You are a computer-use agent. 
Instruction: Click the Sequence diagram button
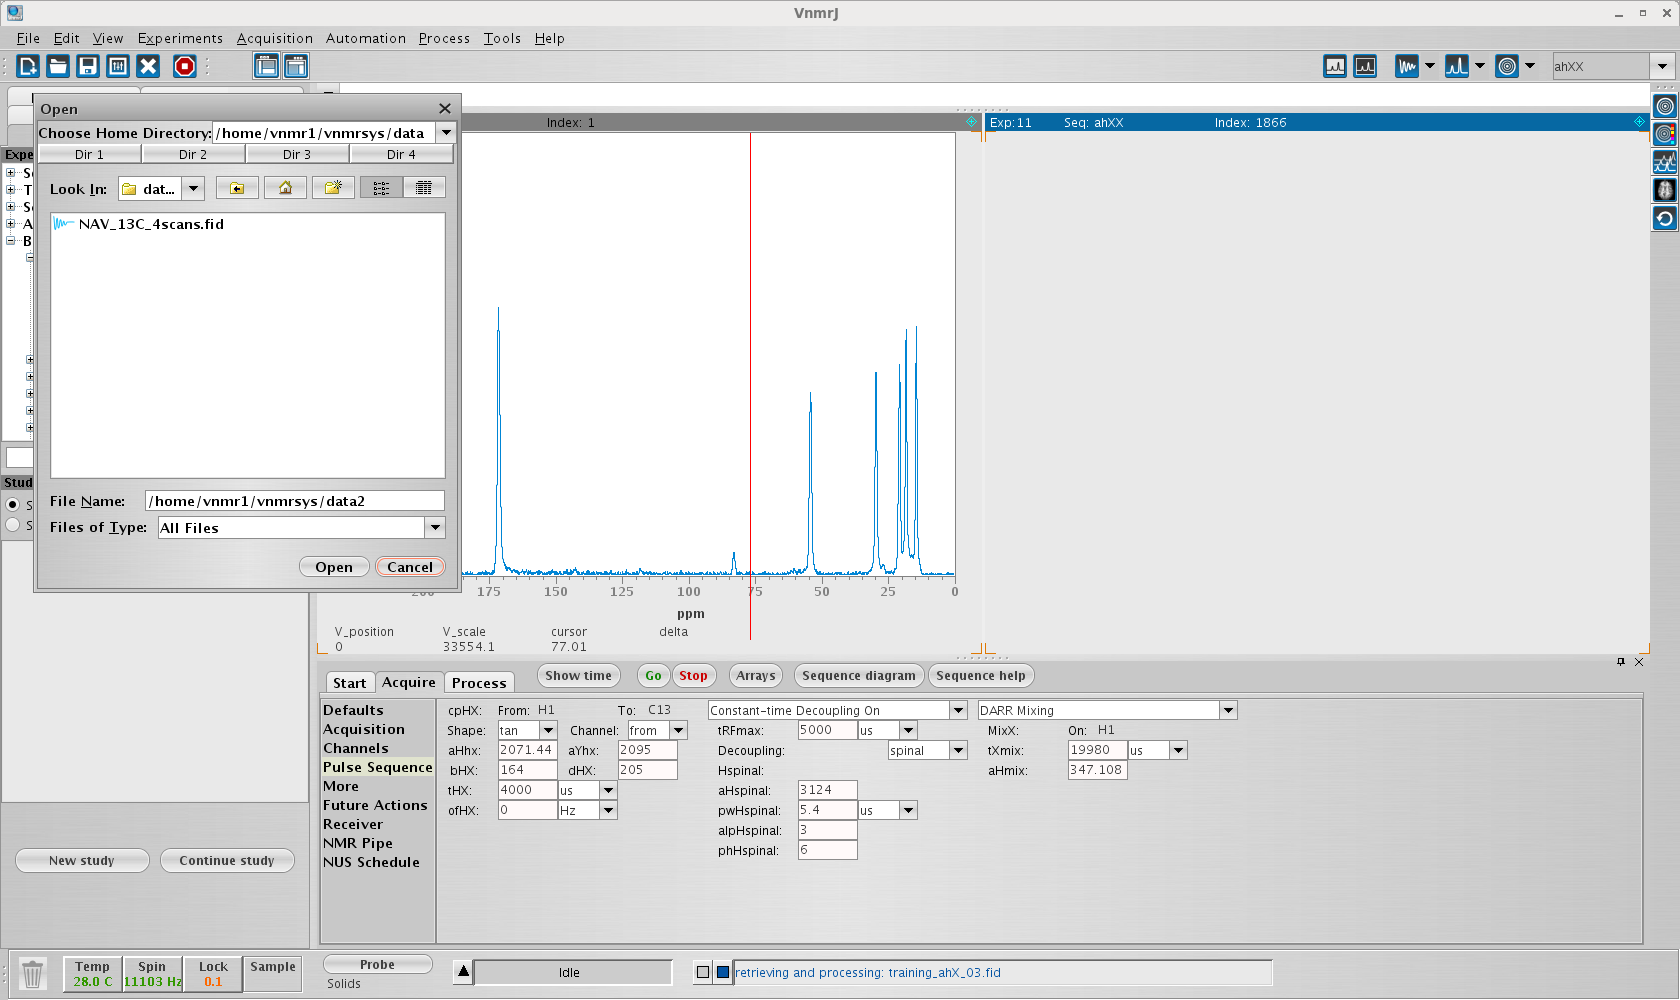(x=858, y=676)
